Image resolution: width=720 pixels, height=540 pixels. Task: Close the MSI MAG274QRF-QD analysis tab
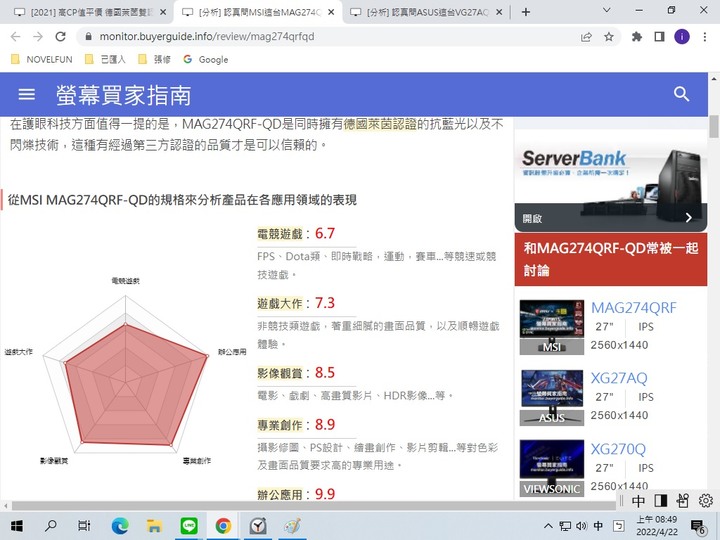[x=331, y=12]
